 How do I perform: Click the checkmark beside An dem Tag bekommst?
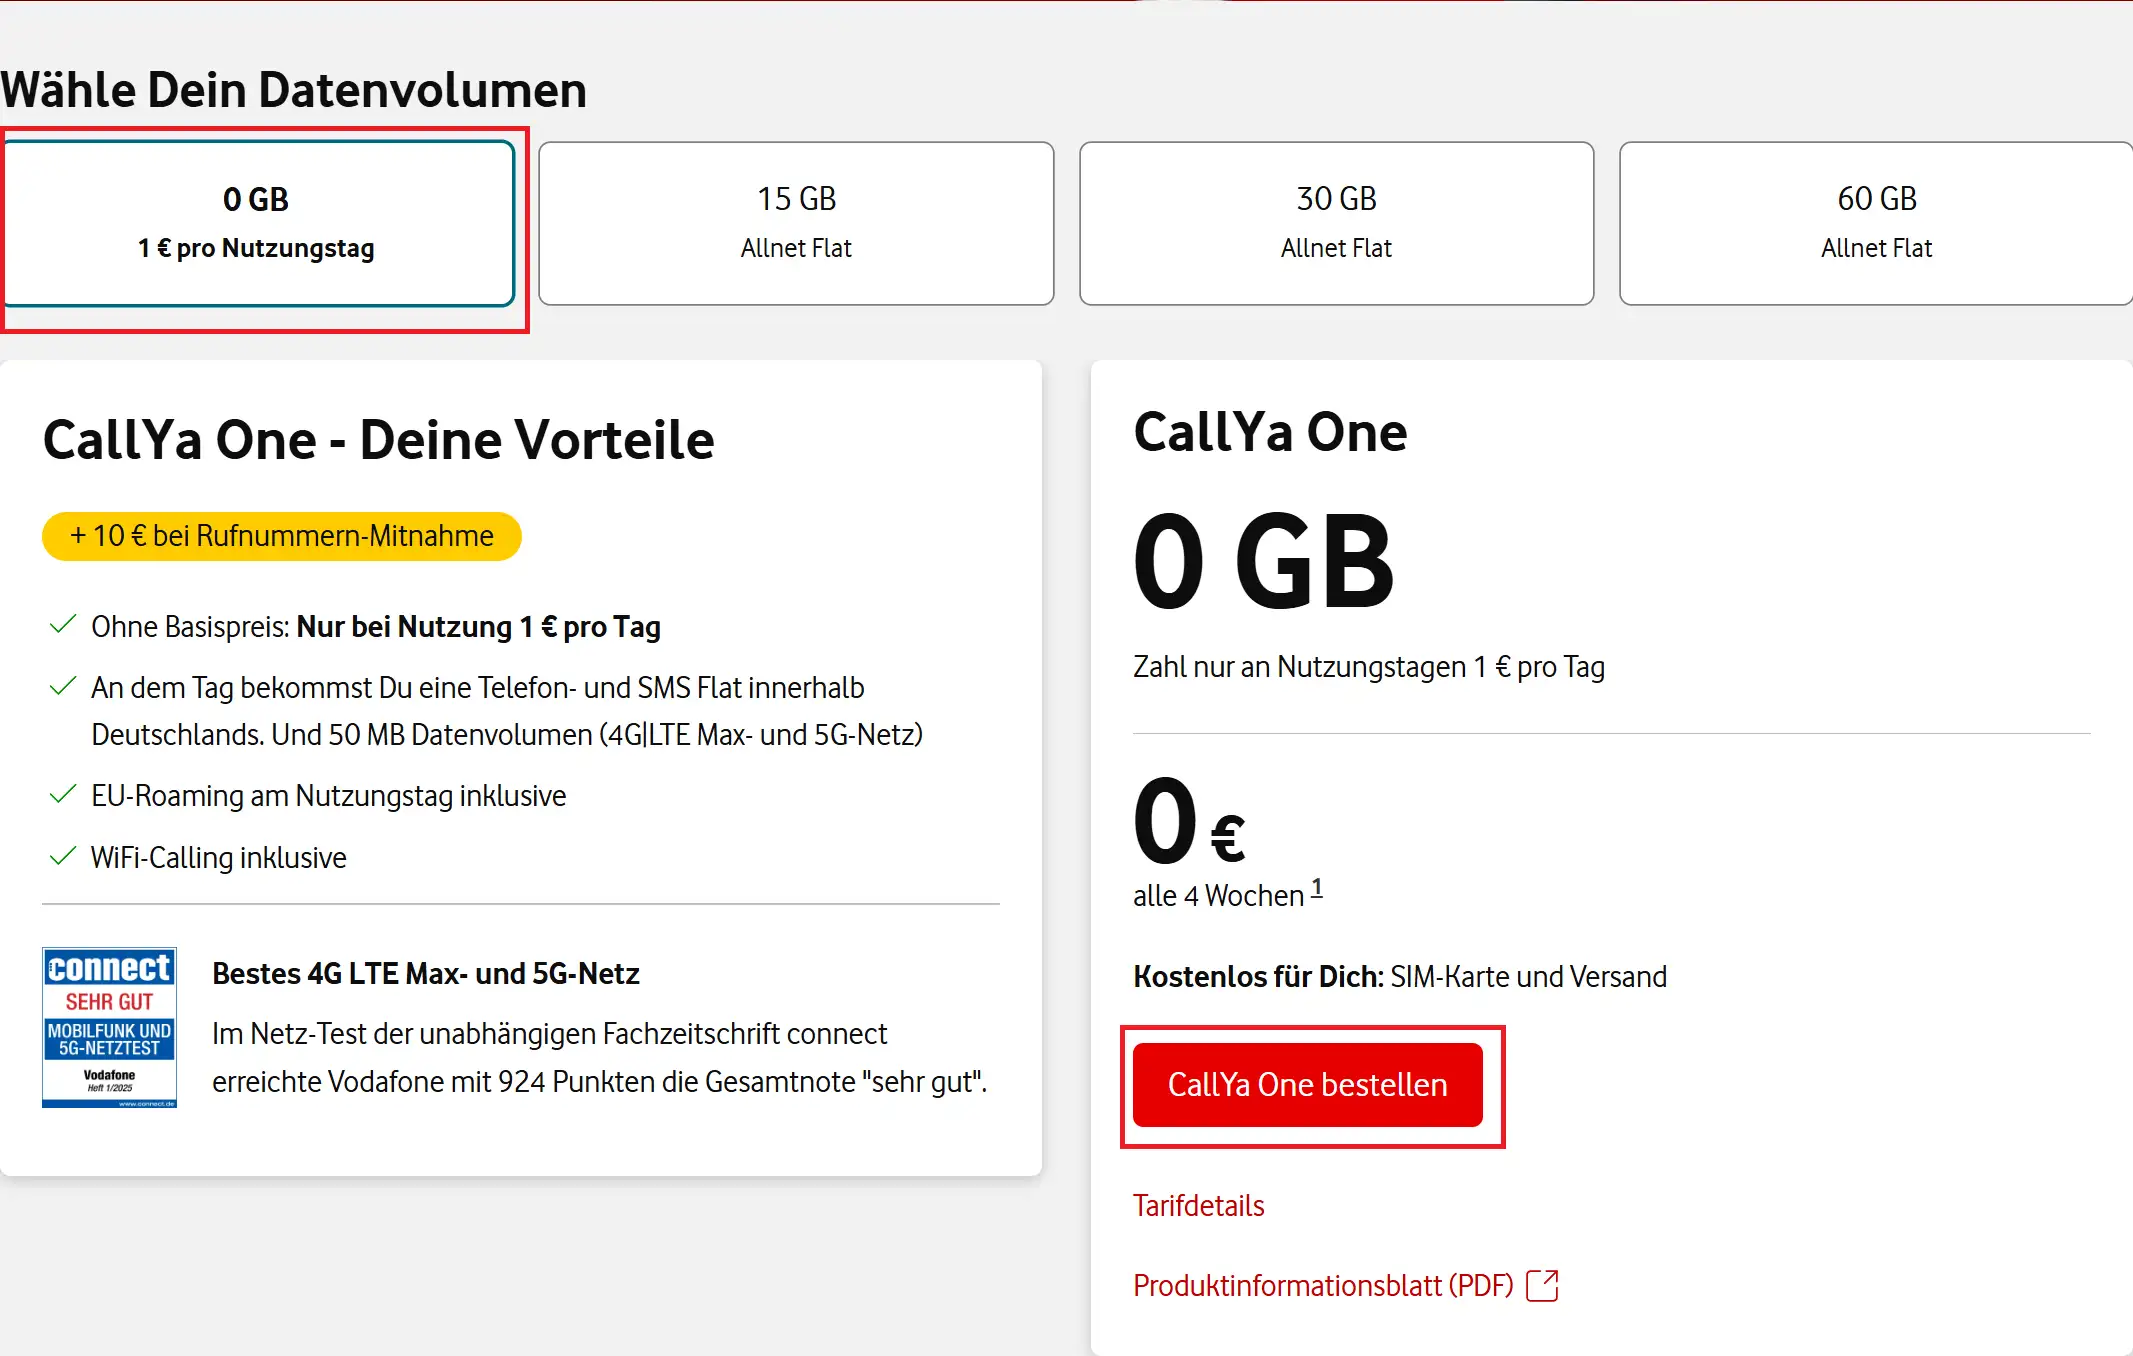pyautogui.click(x=63, y=687)
